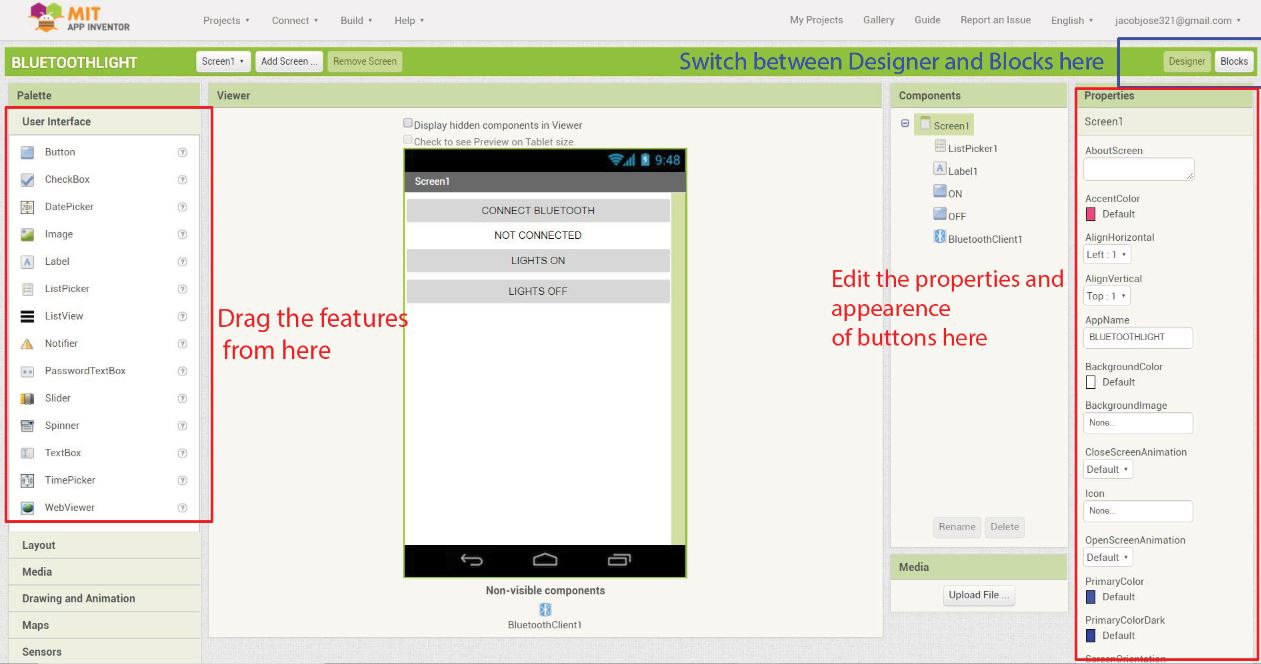Click the PrimaryColorDark swatch
Viewport: 1261px width, 664px height.
tap(1091, 635)
